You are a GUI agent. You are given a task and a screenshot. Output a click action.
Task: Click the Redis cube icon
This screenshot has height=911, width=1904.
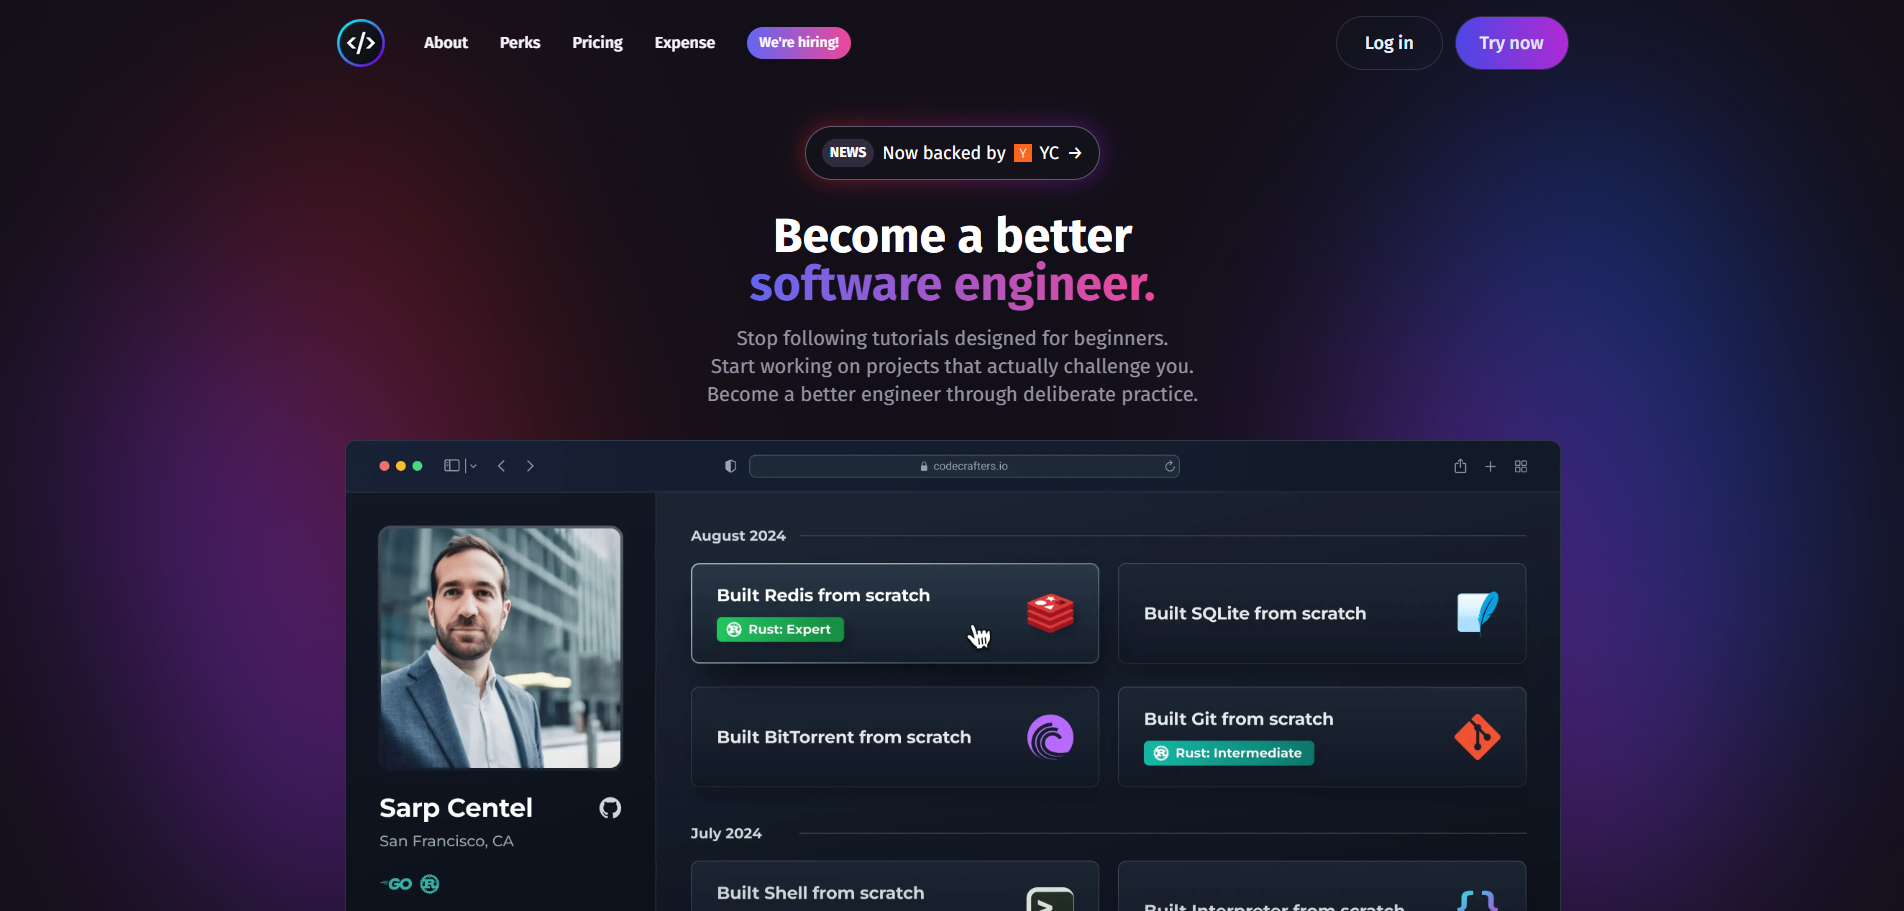tap(1050, 613)
